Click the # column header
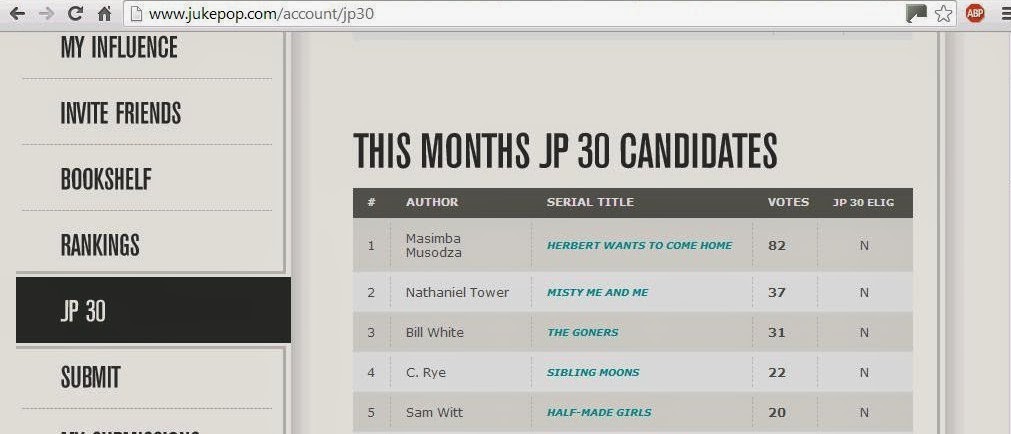Viewport: 1011px width, 434px height. coord(371,202)
